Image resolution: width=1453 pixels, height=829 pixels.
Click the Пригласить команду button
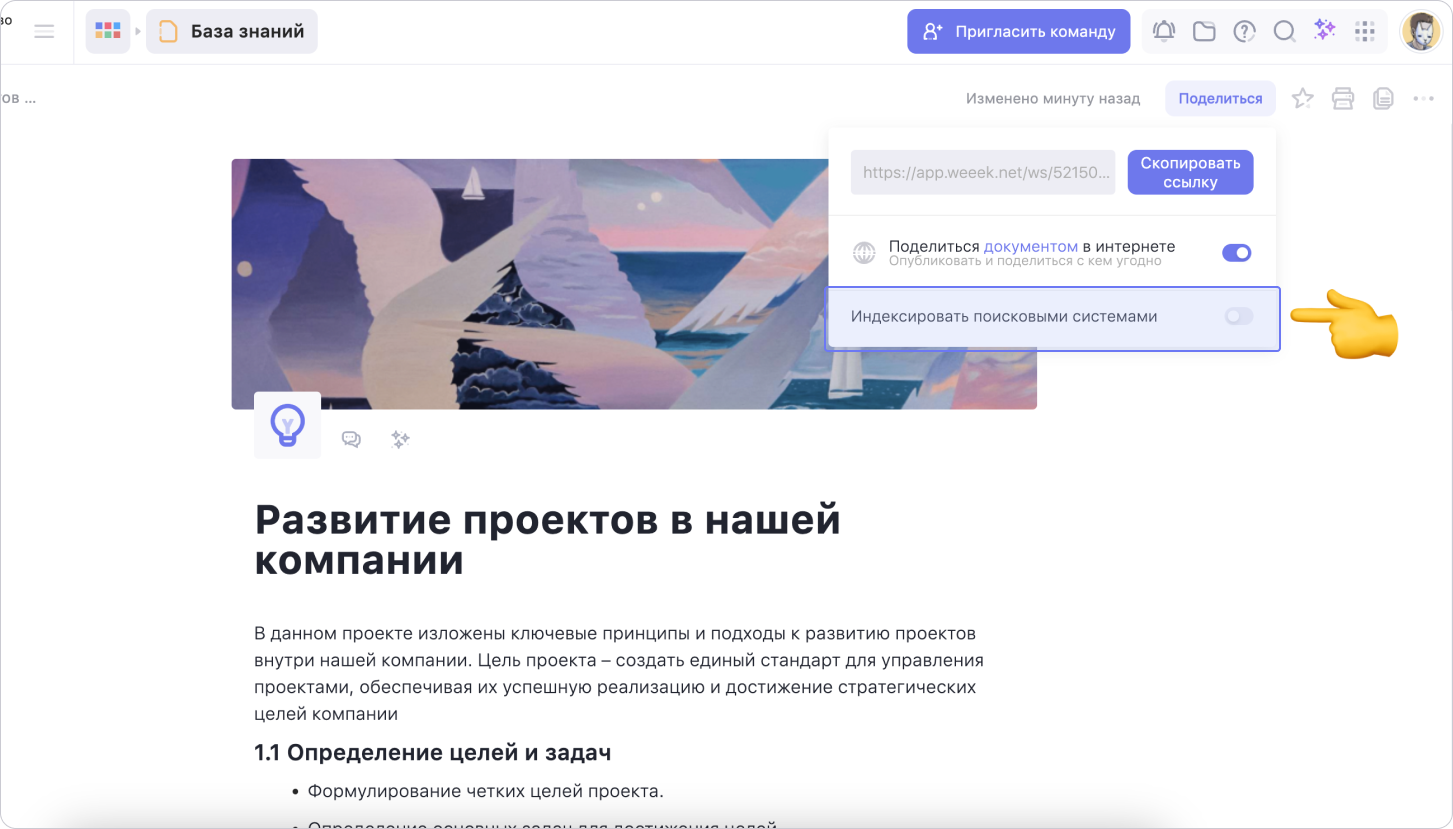(1019, 31)
